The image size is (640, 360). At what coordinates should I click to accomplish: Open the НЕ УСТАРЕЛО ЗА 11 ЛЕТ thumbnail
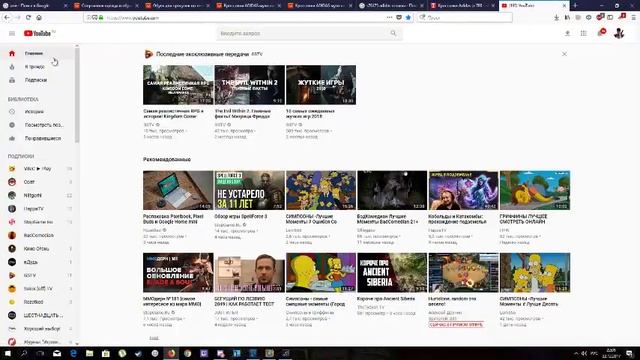click(249, 190)
